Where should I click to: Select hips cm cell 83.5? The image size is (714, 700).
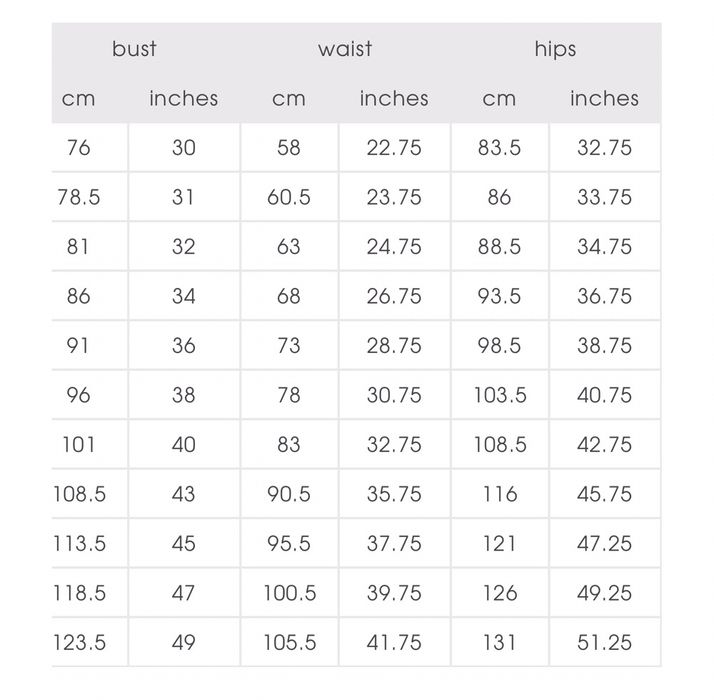[499, 148]
